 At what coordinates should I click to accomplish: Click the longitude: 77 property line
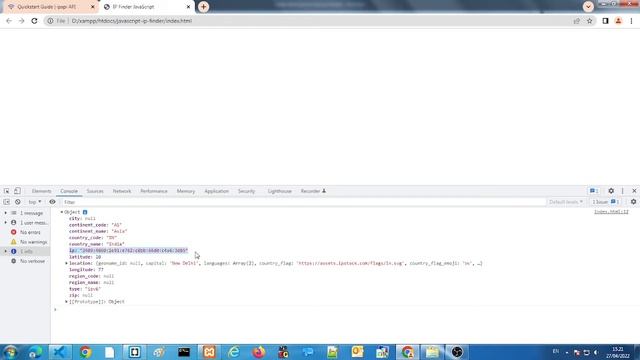click(86, 270)
